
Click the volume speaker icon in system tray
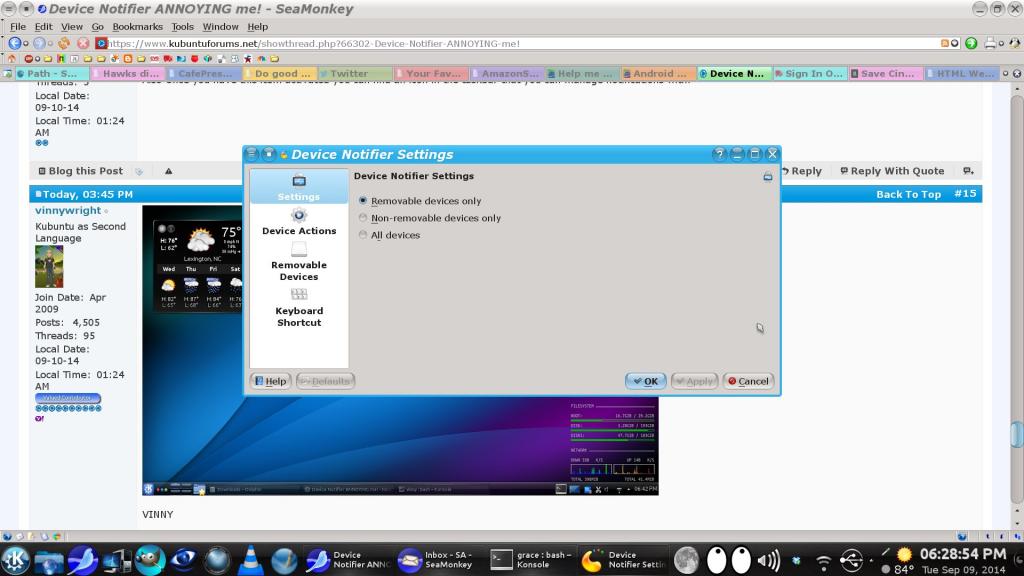pyautogui.click(x=769, y=560)
